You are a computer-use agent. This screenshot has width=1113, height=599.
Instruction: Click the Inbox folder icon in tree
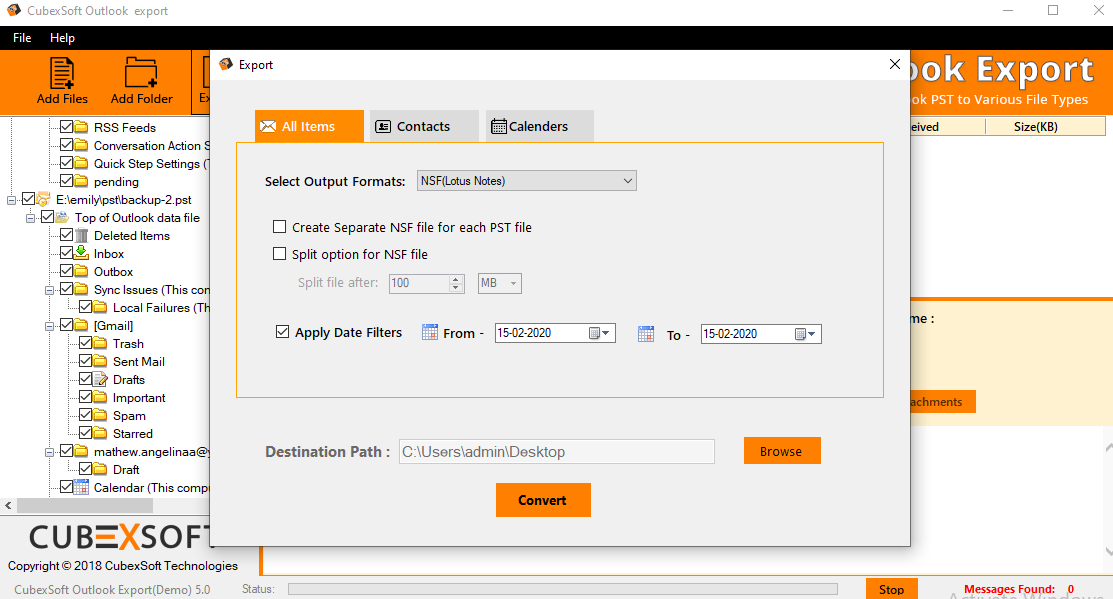pos(82,254)
